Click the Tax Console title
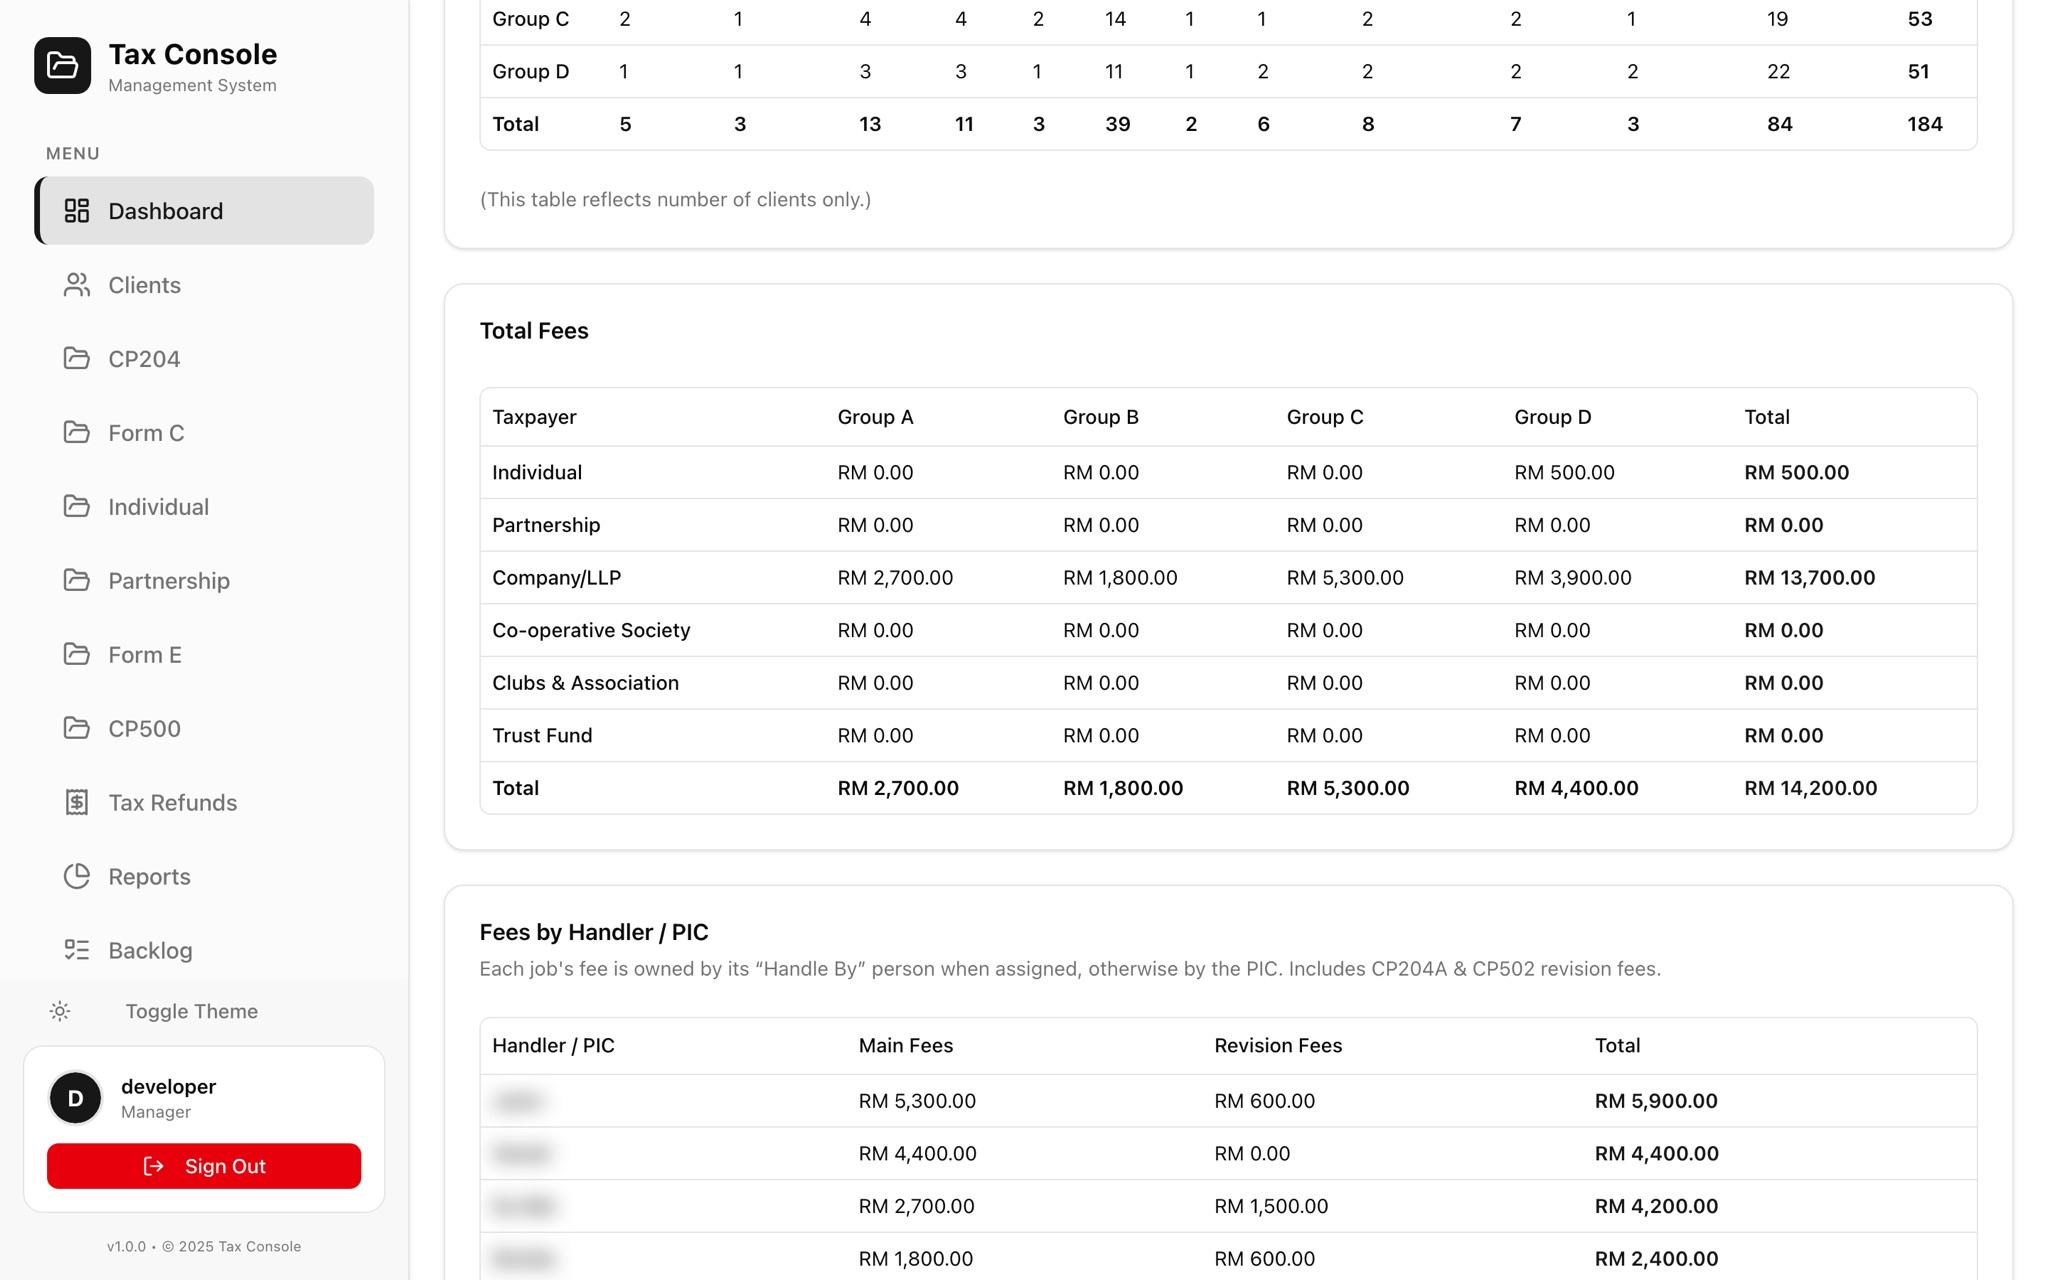This screenshot has height=1280, width=2048. [x=193, y=54]
